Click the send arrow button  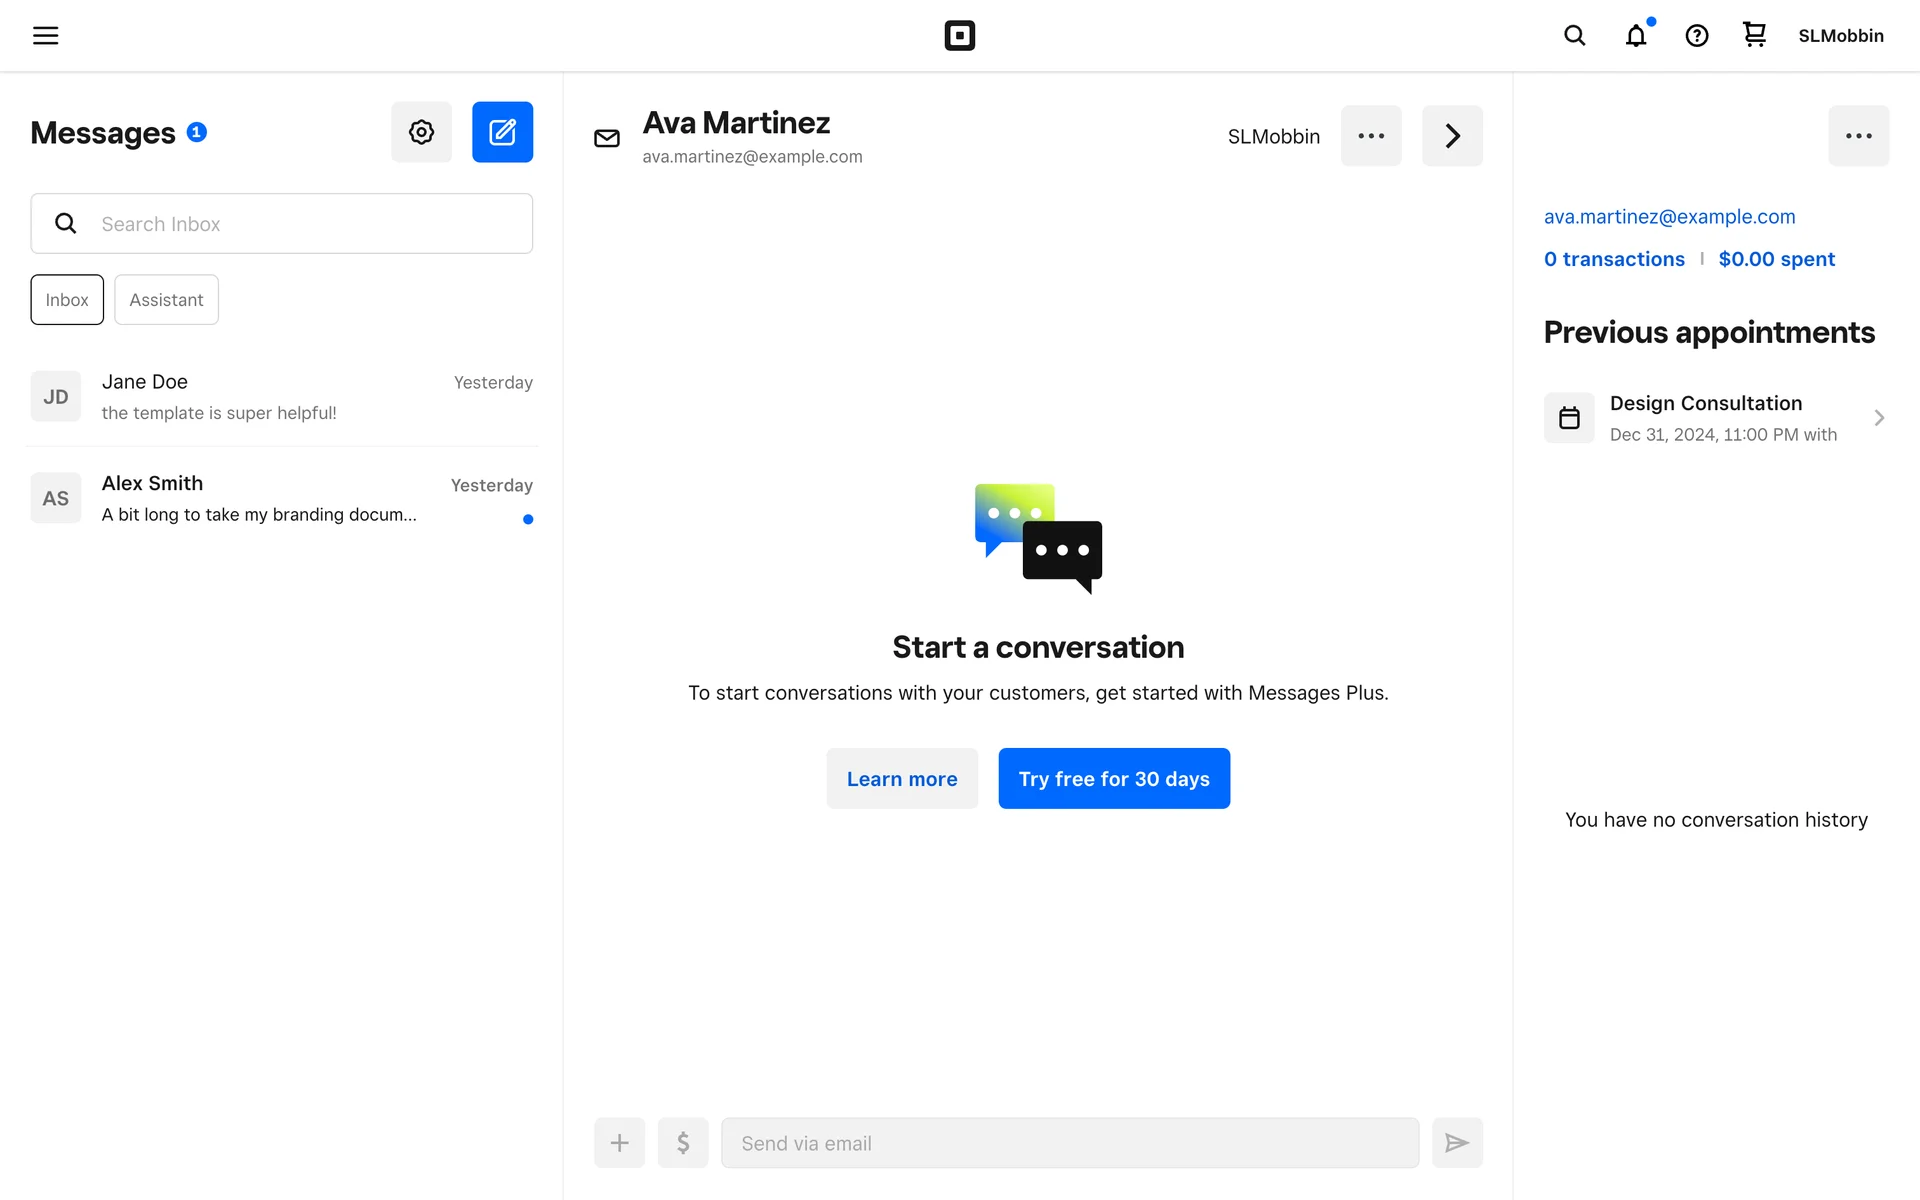coord(1457,1143)
